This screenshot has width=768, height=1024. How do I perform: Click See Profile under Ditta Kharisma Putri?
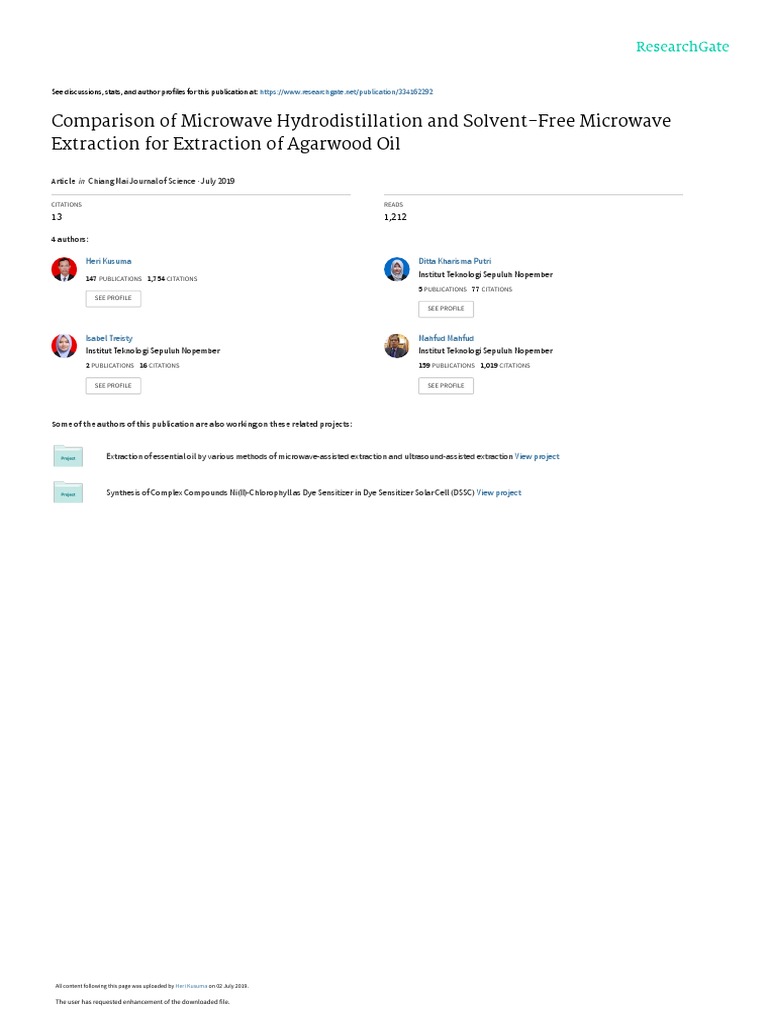pyautogui.click(x=446, y=308)
